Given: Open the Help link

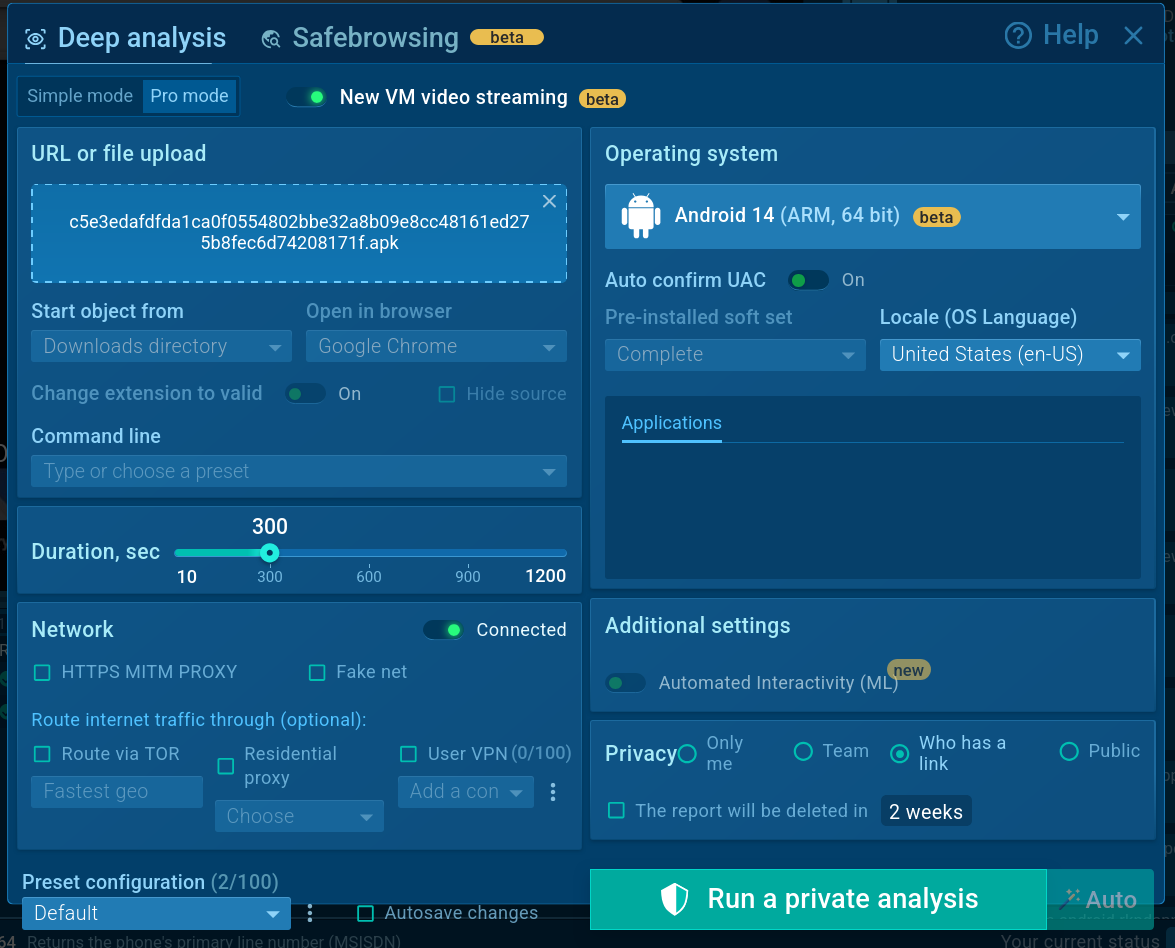Looking at the screenshot, I should tap(1051, 35).
